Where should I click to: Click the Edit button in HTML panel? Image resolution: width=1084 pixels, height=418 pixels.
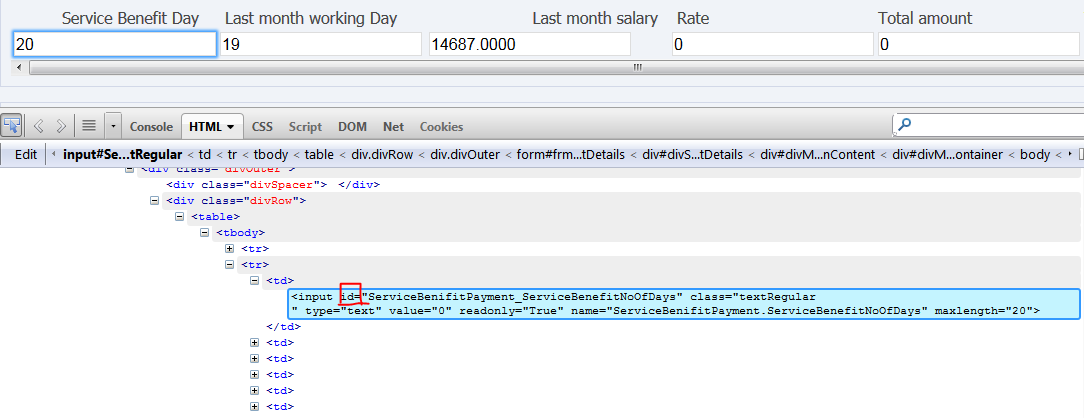[26, 155]
